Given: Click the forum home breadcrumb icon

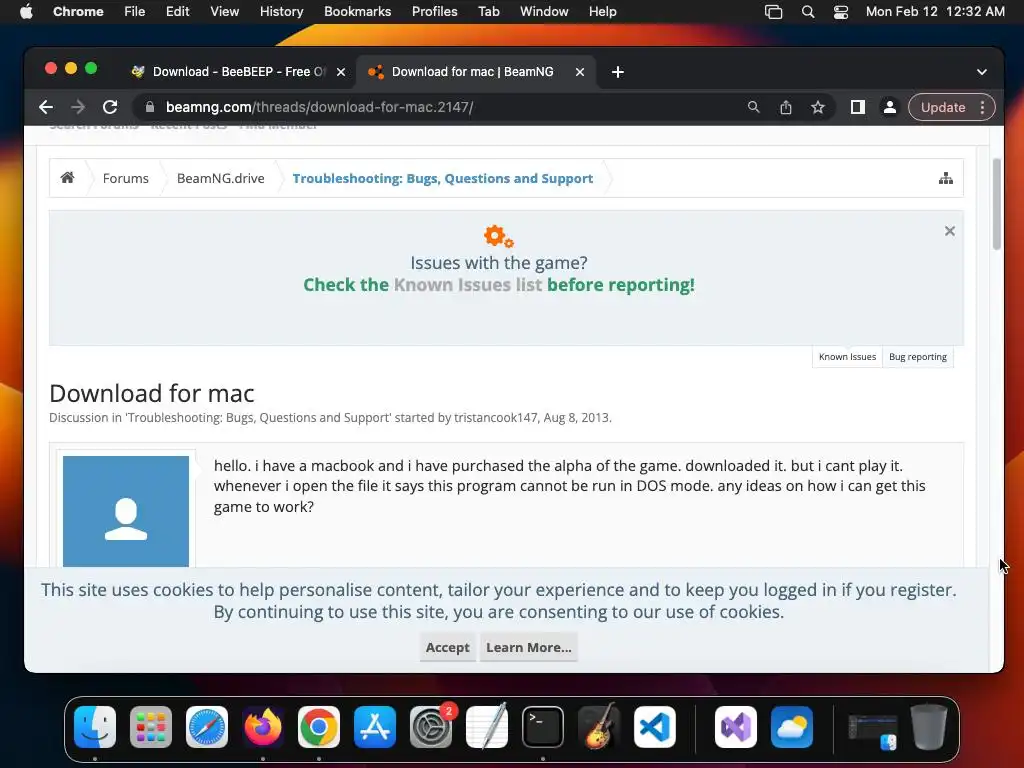Looking at the screenshot, I should [67, 178].
